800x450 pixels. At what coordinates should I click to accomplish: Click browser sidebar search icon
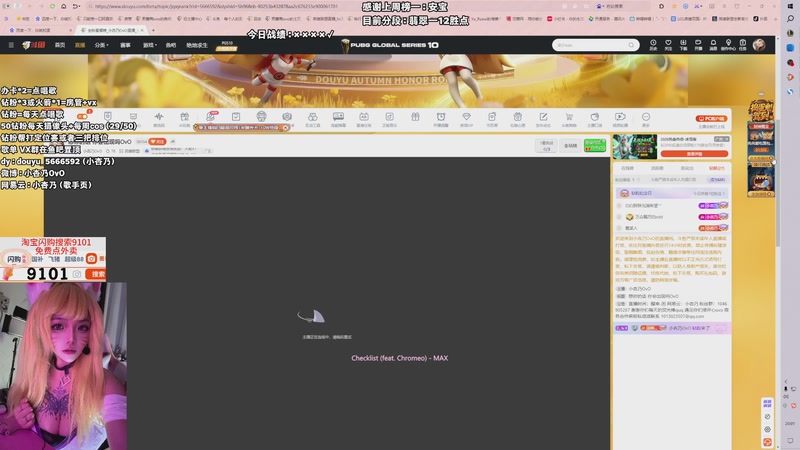[x=790, y=18]
